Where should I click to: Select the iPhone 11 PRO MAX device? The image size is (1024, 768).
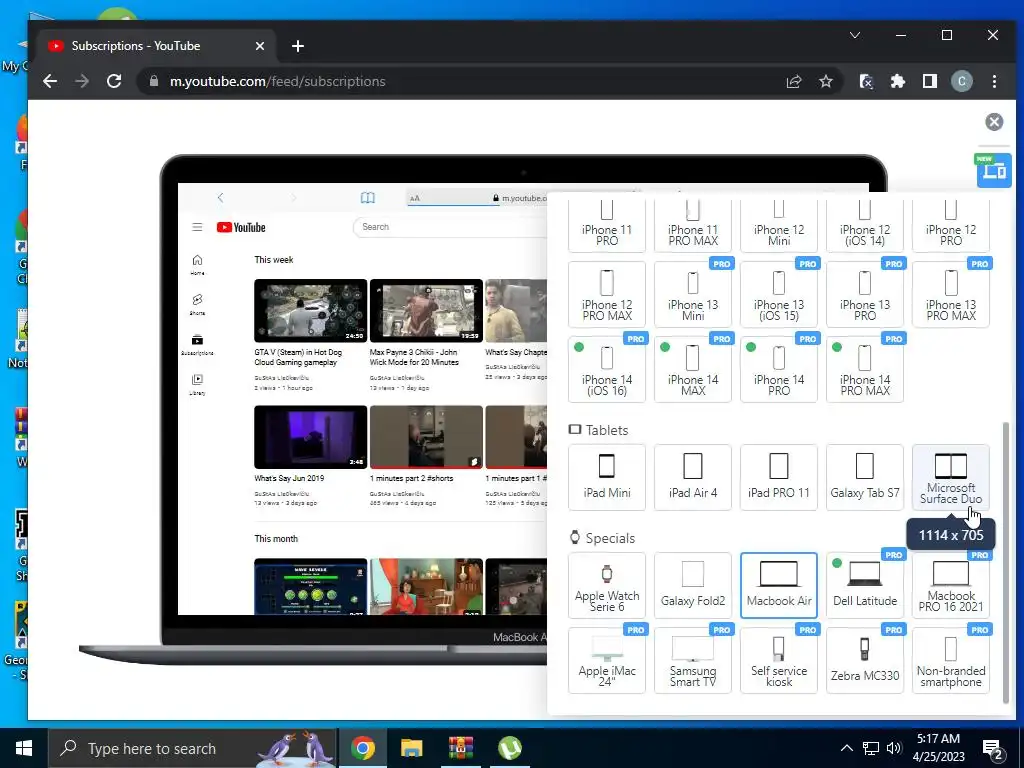[x=693, y=226]
